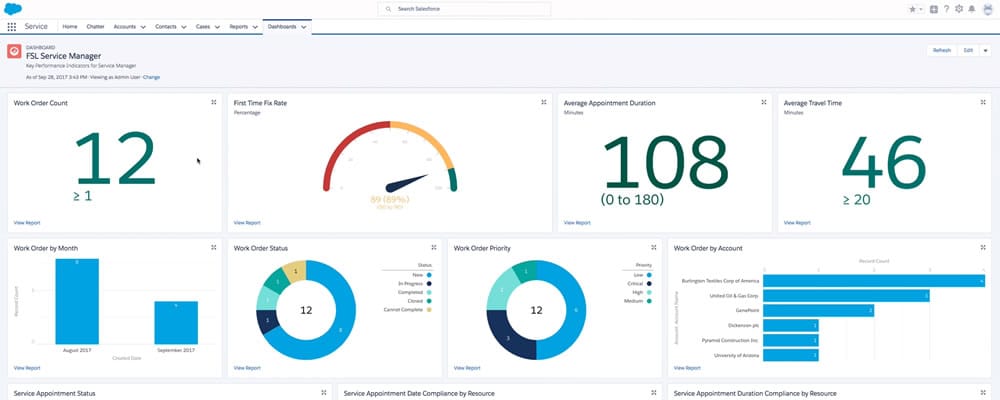1000x400 pixels.
Task: Click the 'Service' app name label
Action: coord(36,27)
